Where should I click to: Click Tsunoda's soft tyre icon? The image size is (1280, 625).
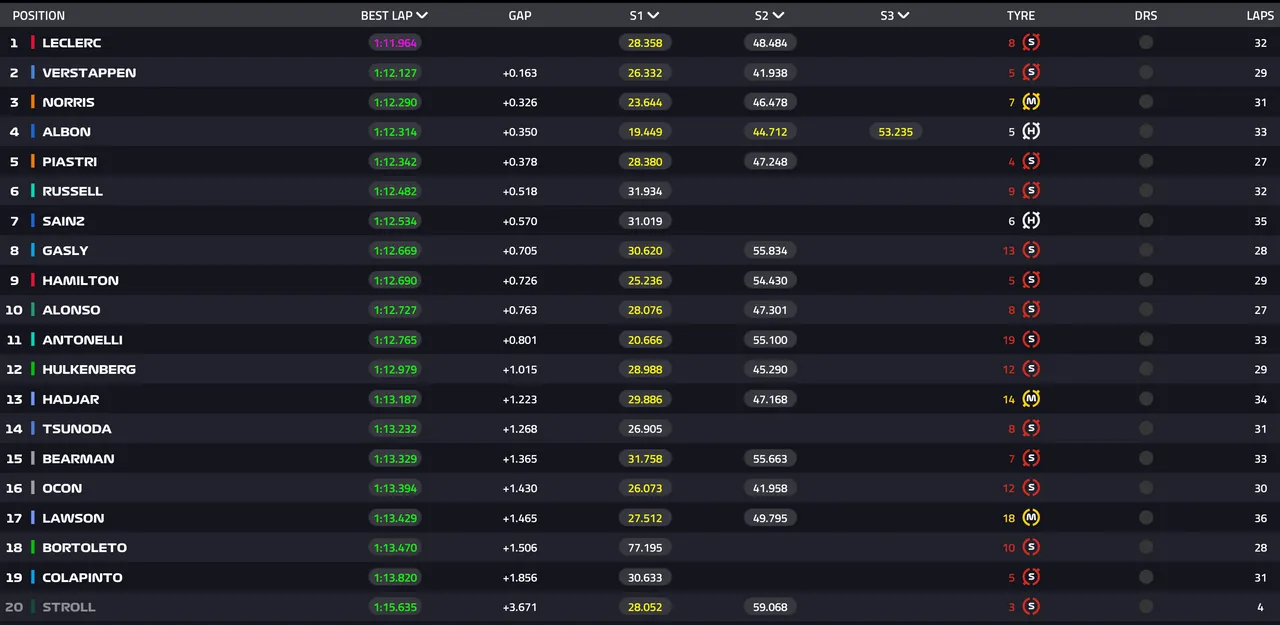click(1031, 429)
